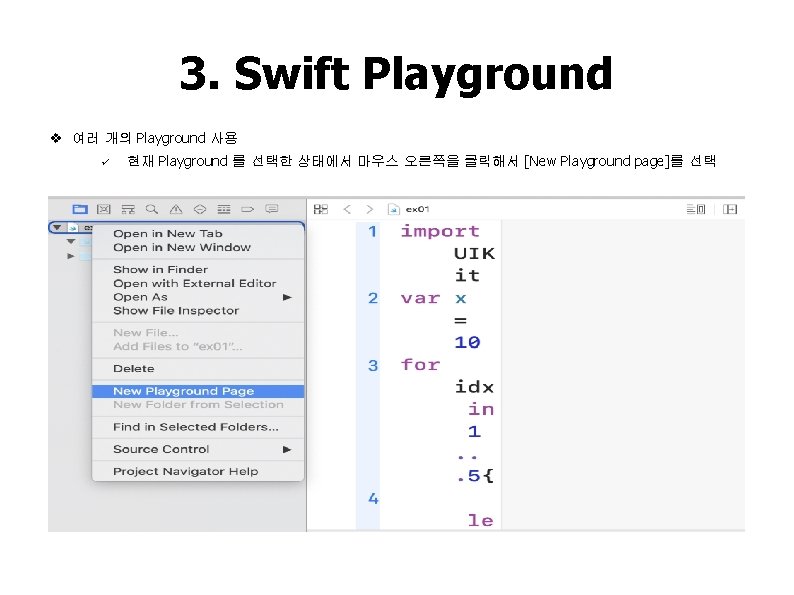
Task: Go forward with the right chevron
Action: (x=370, y=209)
